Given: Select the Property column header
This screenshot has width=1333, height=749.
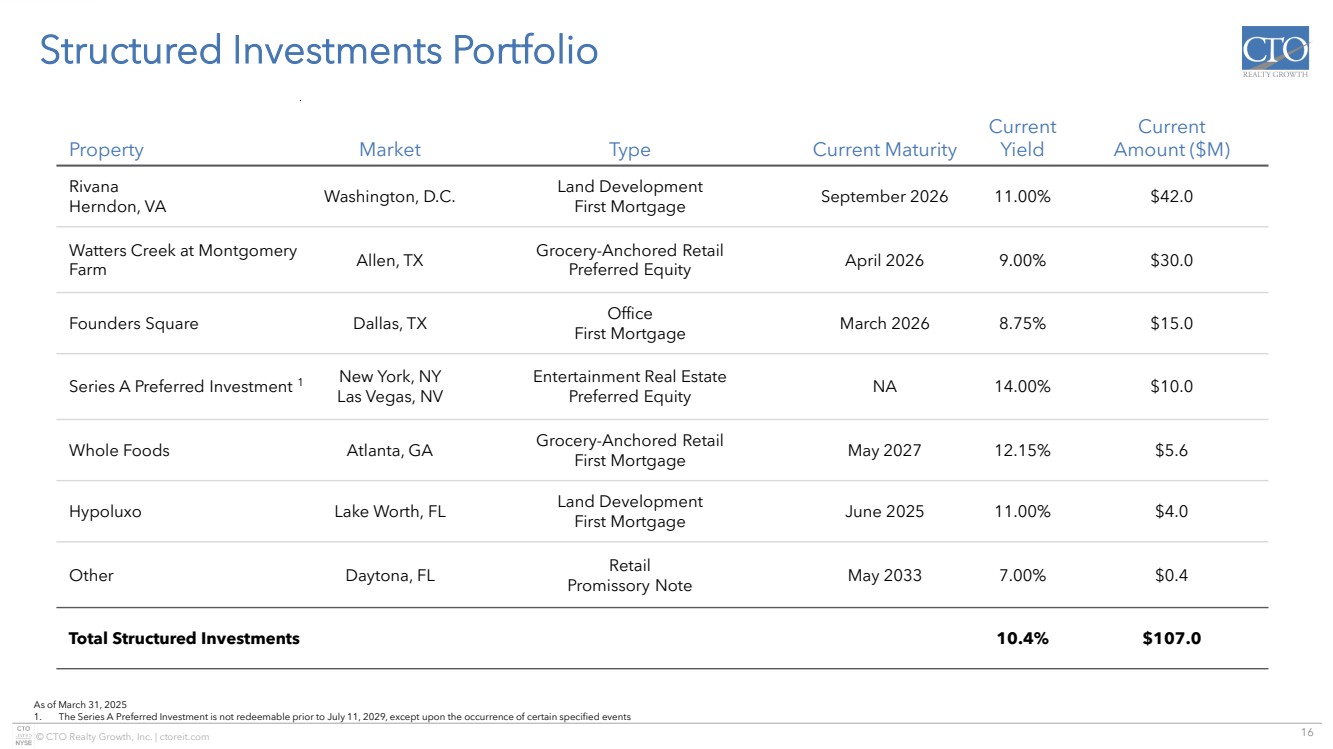Looking at the screenshot, I should pos(106,150).
